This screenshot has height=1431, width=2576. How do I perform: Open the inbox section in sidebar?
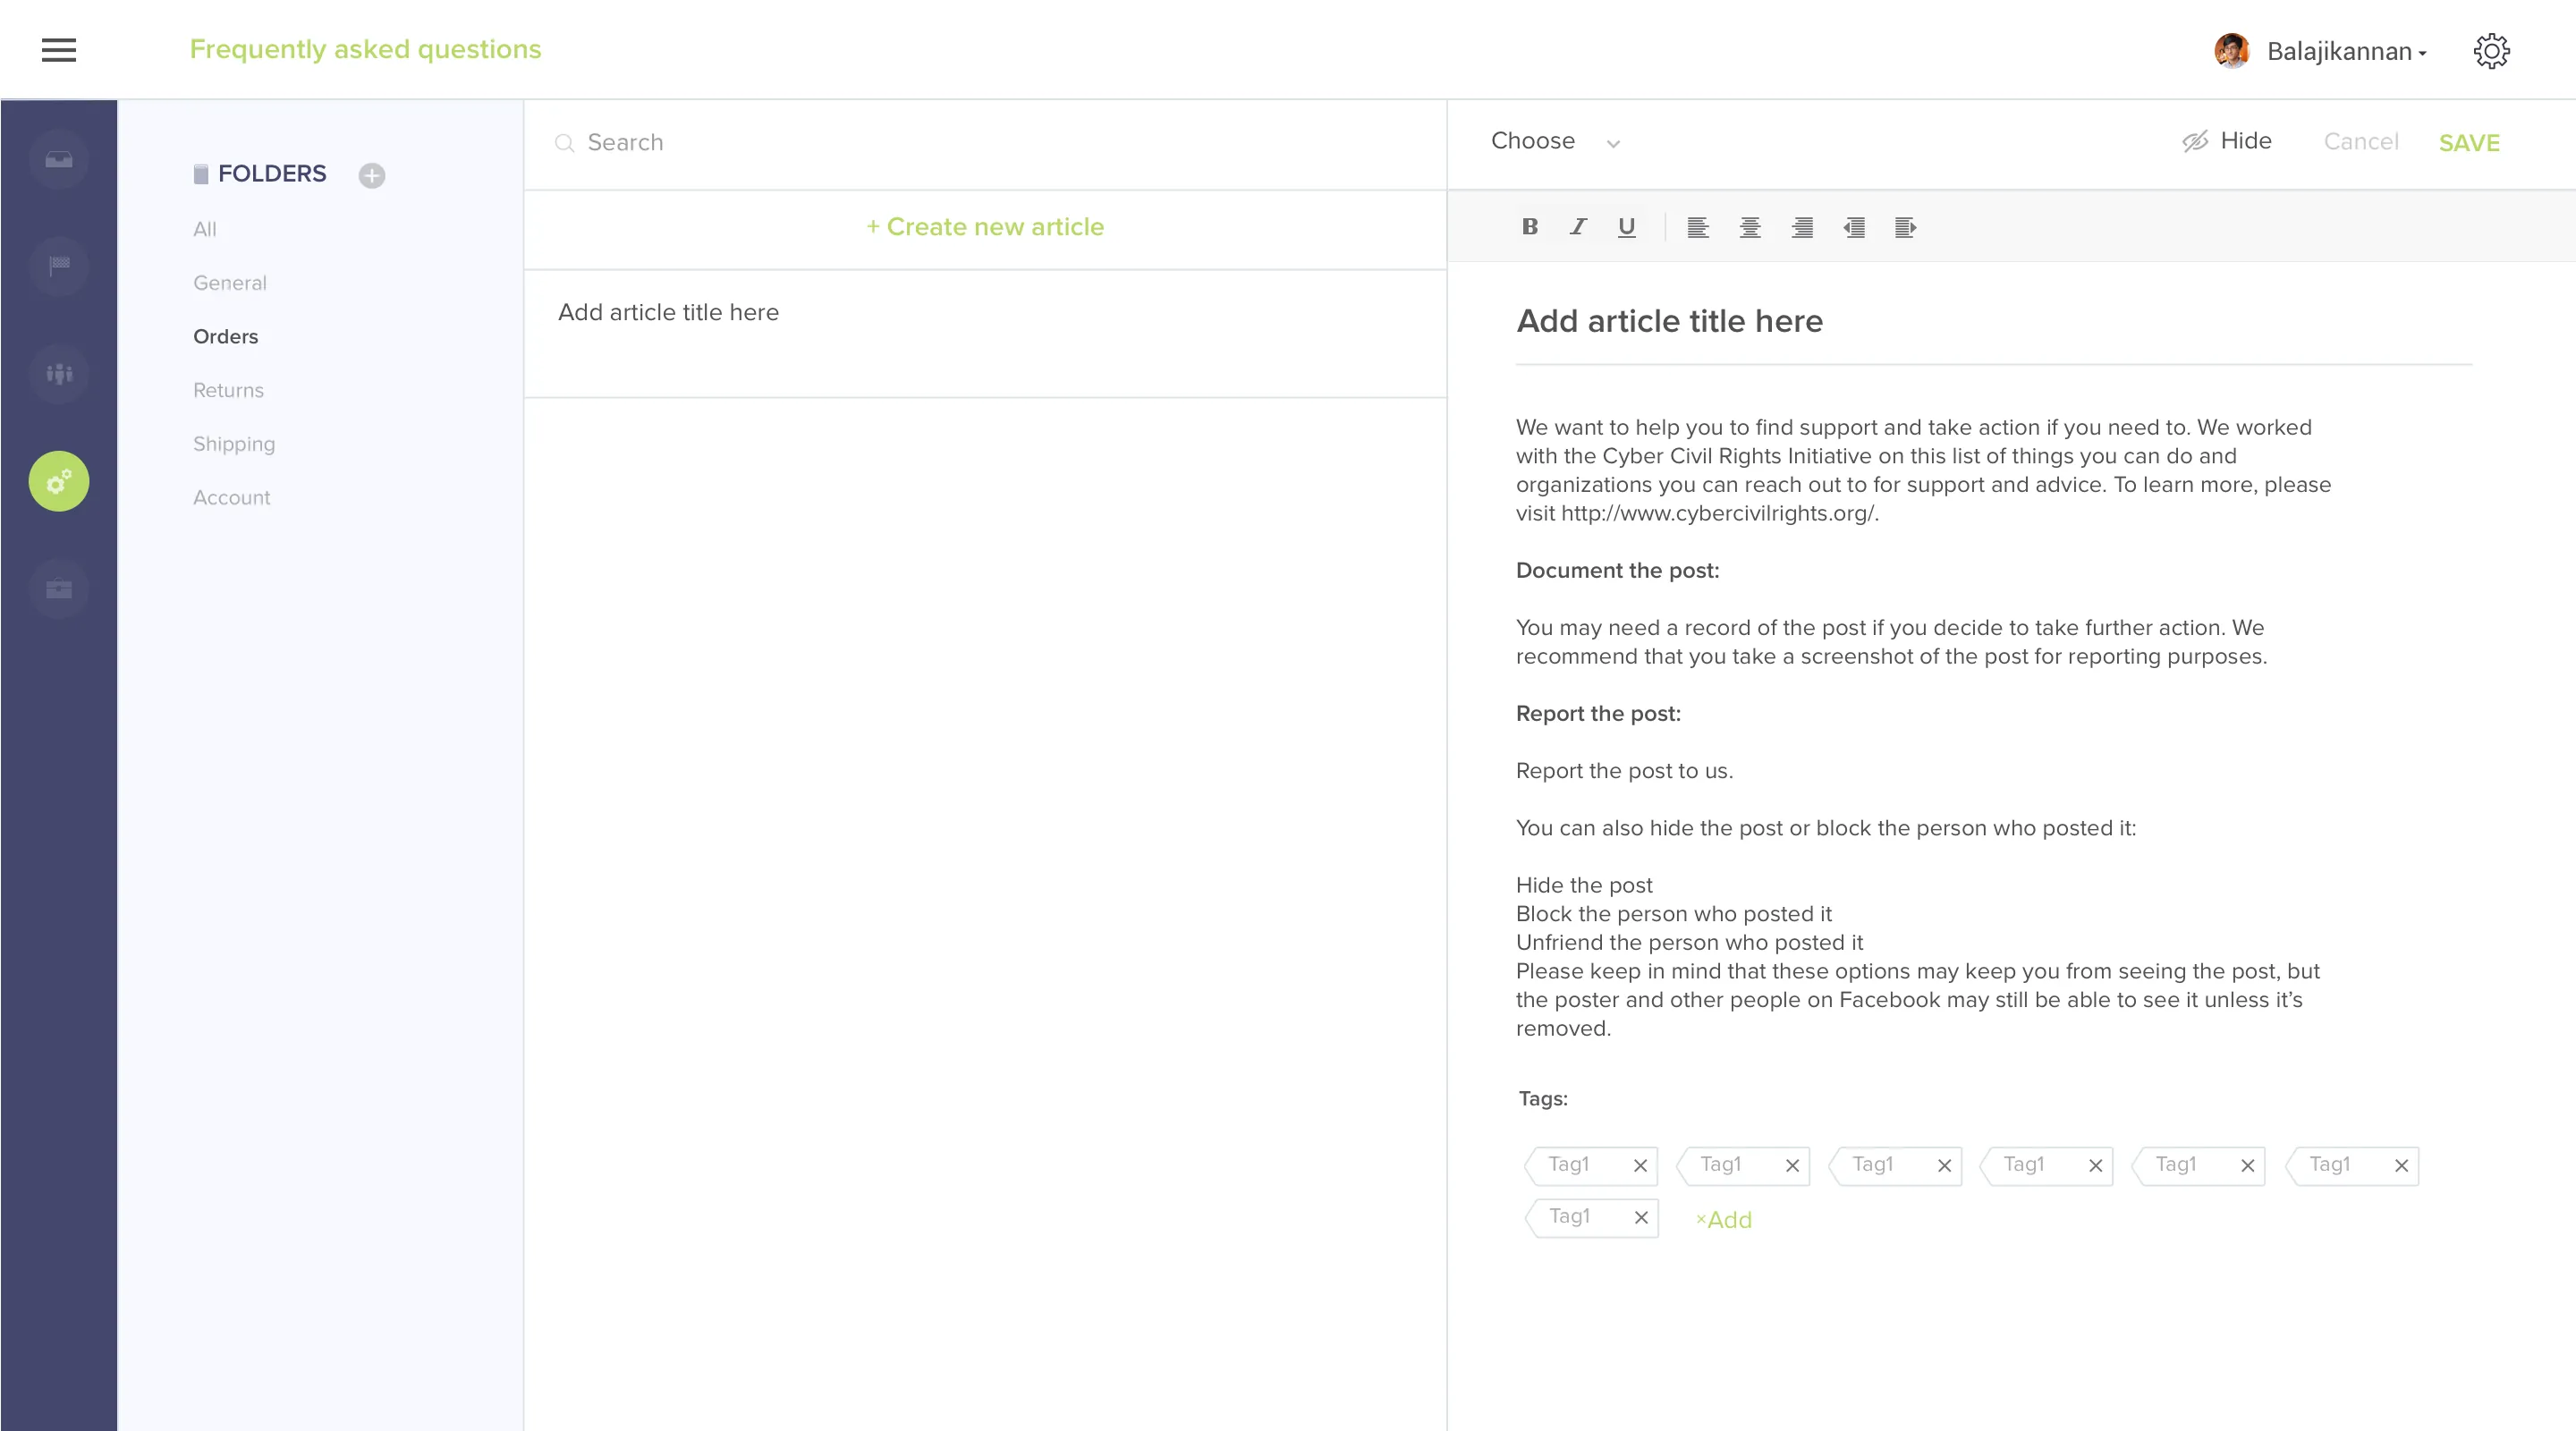pyautogui.click(x=59, y=159)
